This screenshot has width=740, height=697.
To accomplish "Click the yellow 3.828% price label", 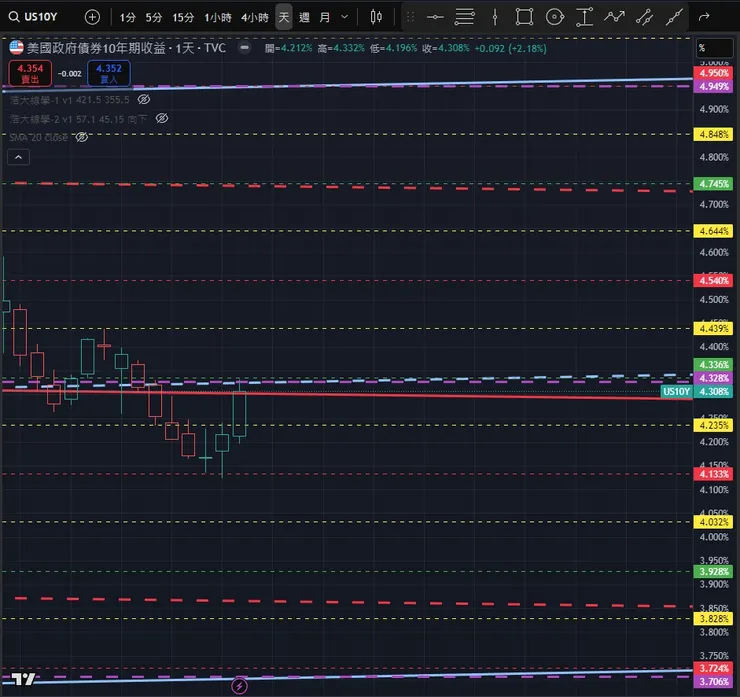I will [x=713, y=619].
